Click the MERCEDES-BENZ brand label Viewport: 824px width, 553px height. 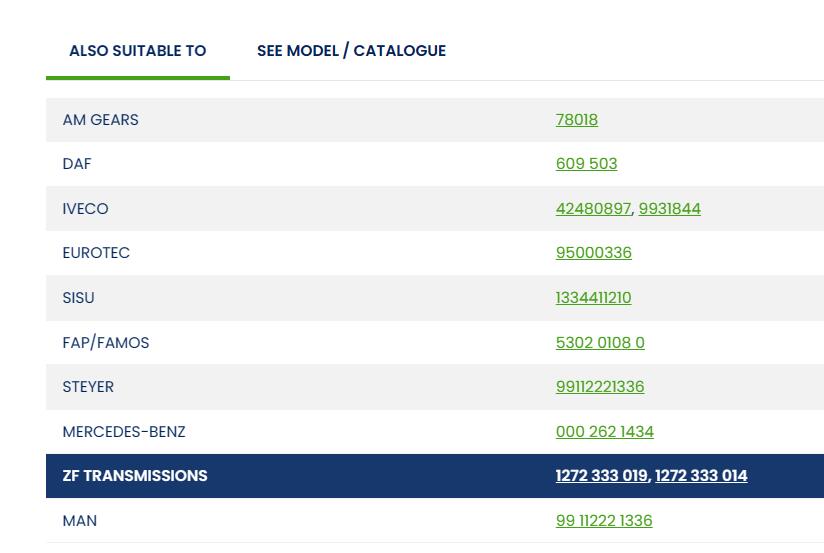124,432
